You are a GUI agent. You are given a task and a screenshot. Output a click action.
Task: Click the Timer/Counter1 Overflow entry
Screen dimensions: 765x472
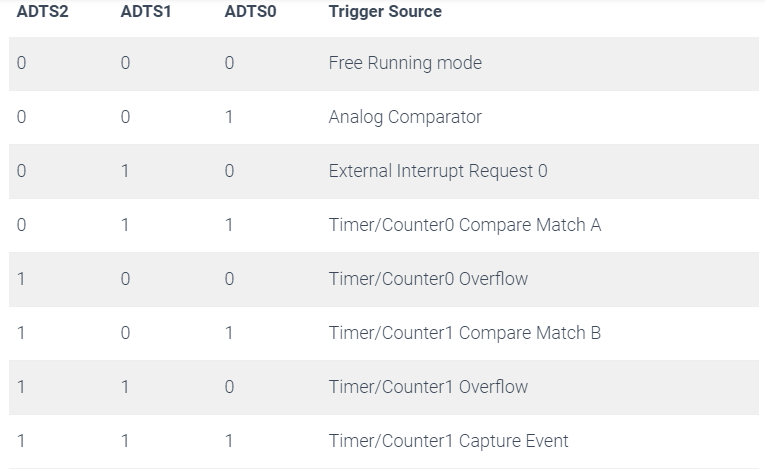(x=428, y=387)
